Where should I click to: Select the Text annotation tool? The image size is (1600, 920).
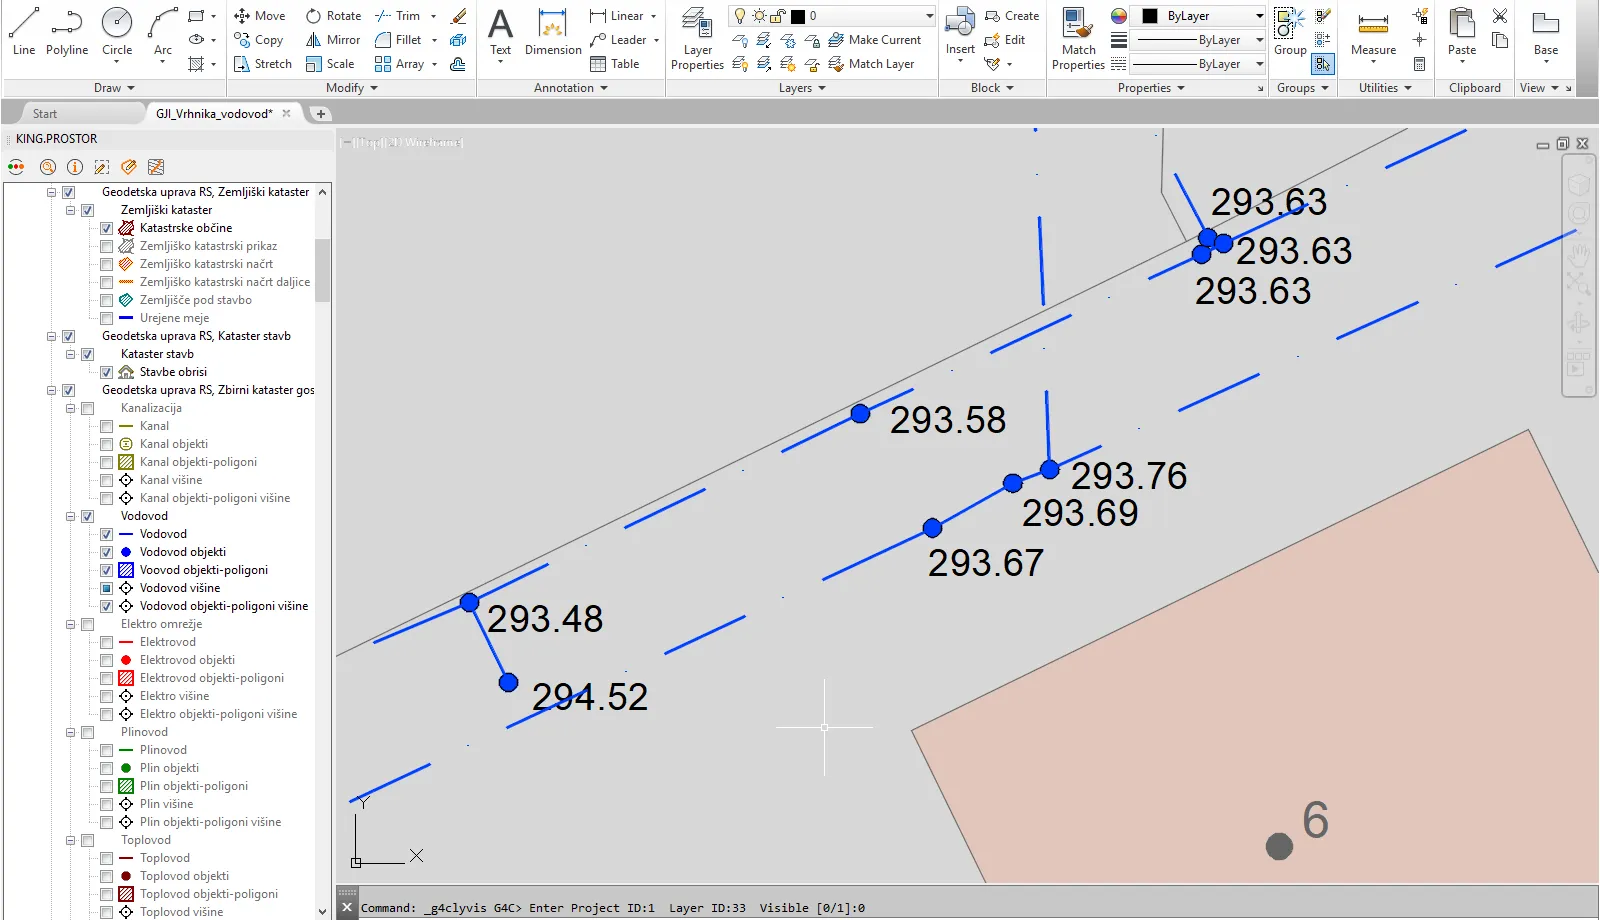pos(500,31)
